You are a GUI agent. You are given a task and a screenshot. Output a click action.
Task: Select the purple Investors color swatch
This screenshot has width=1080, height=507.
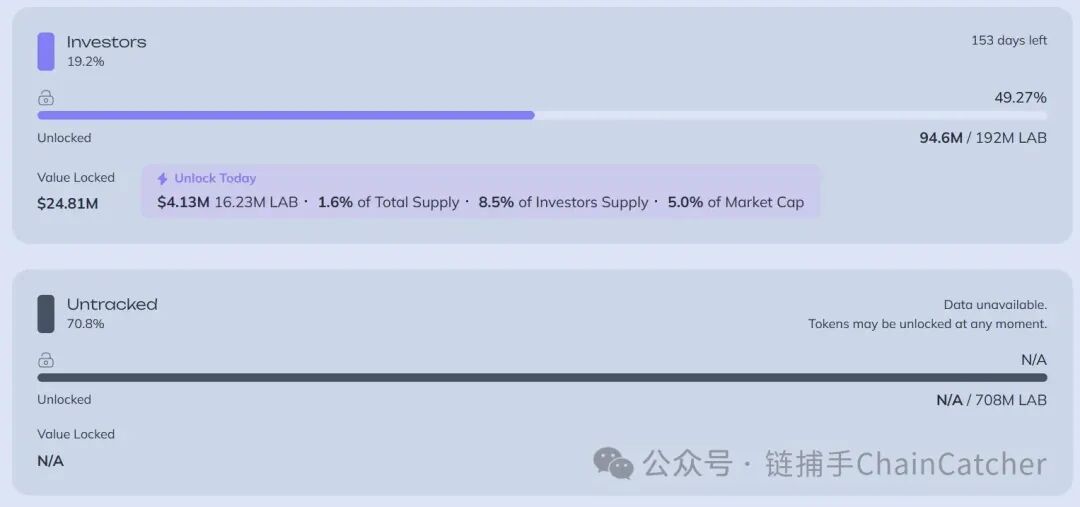45,52
